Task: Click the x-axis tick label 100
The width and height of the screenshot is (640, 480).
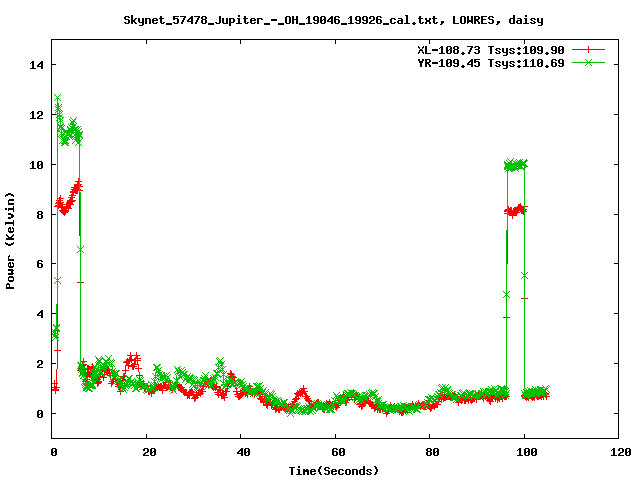Action: click(x=527, y=452)
